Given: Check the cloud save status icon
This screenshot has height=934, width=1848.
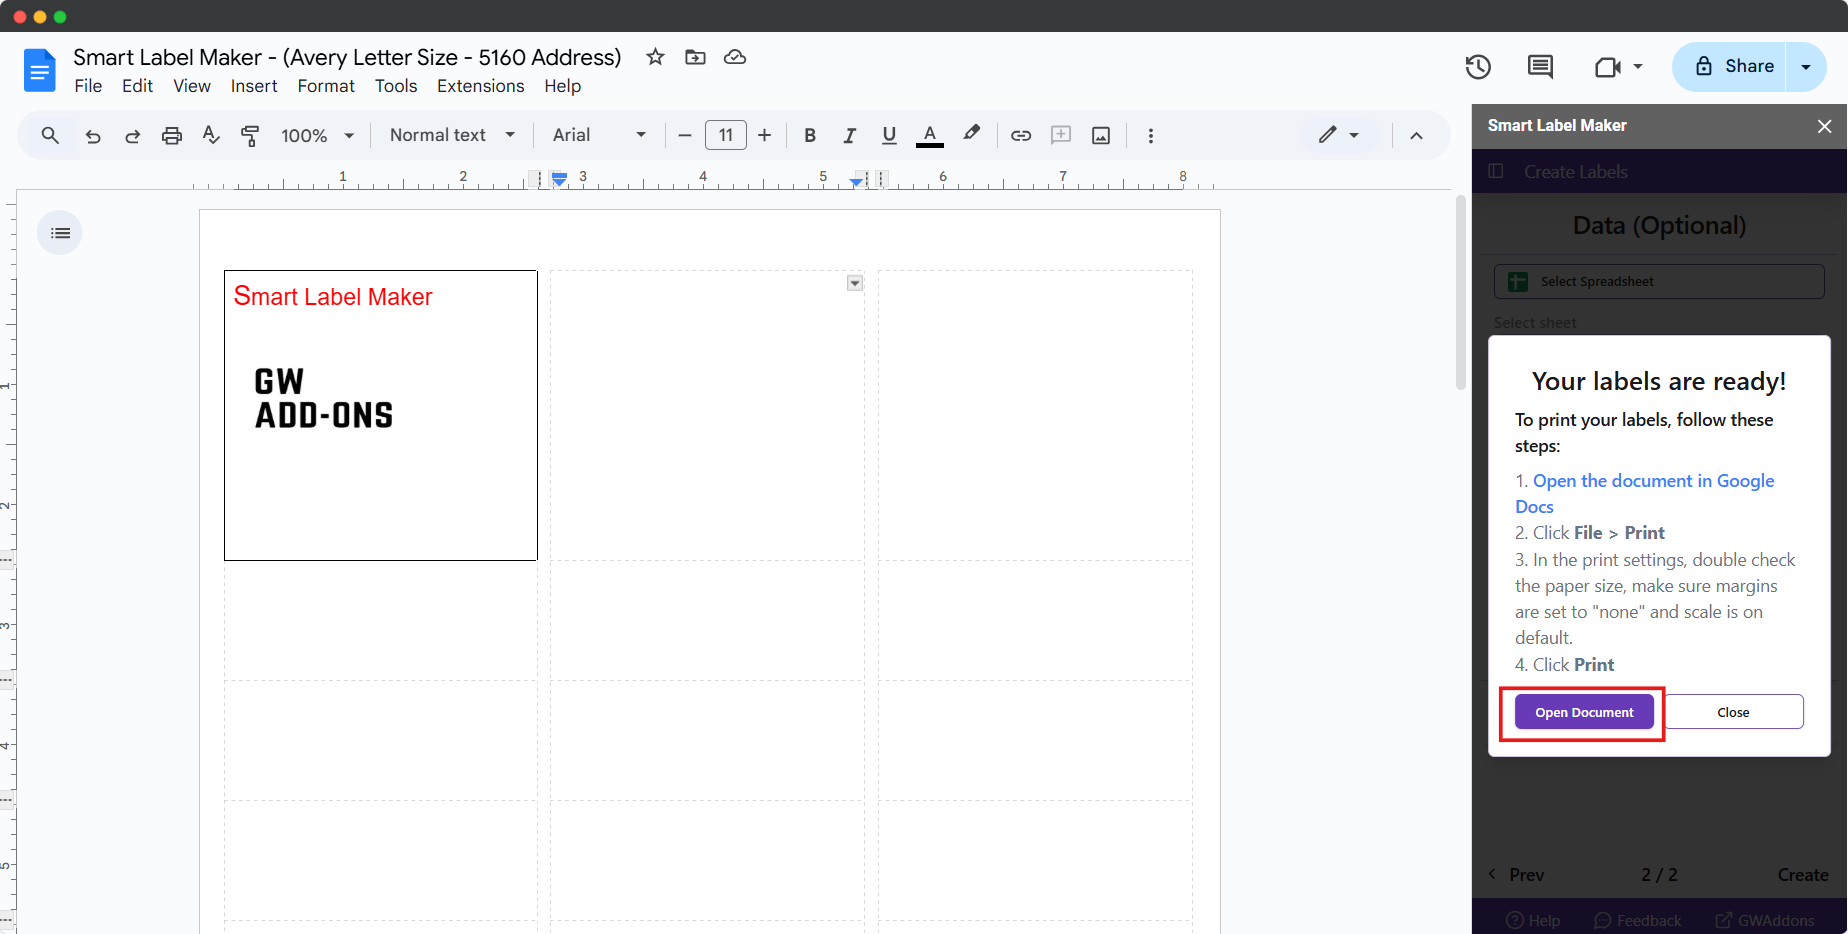Looking at the screenshot, I should pos(735,57).
